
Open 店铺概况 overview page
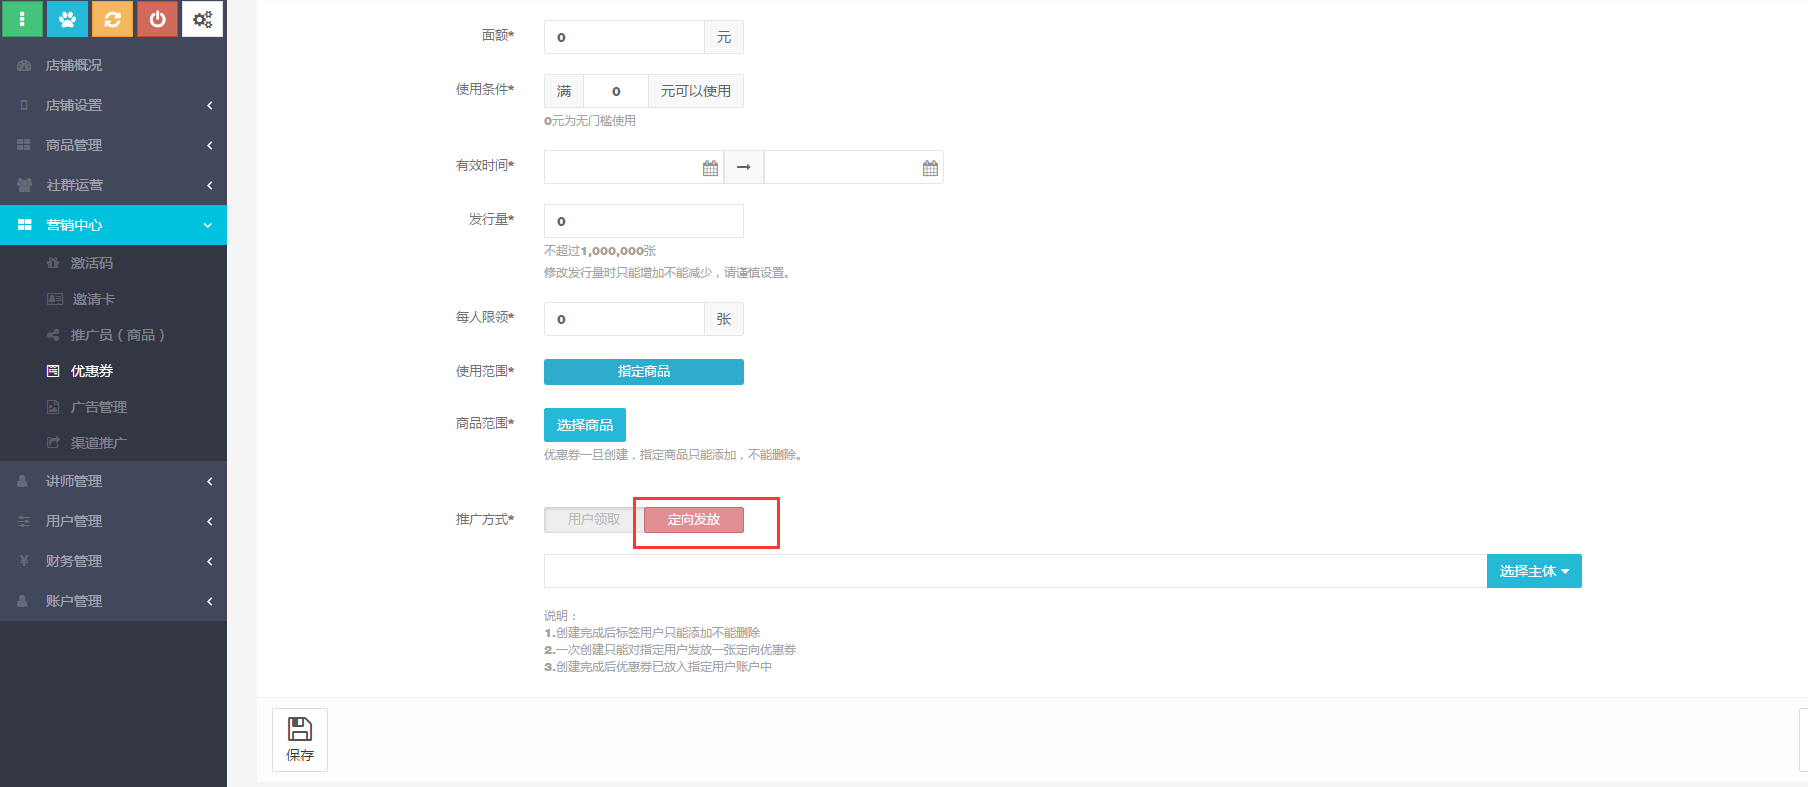(74, 65)
